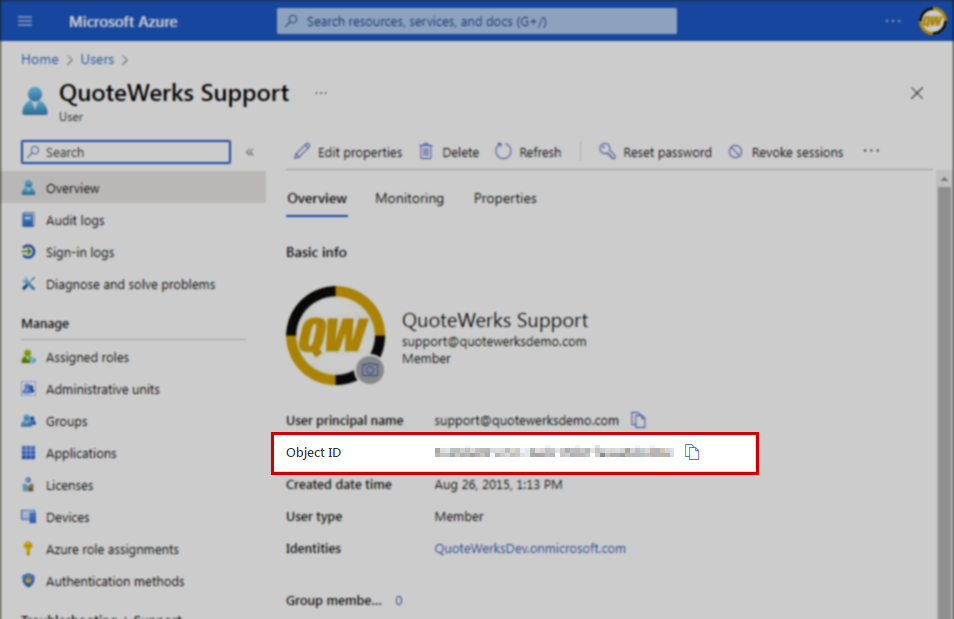Navigate to Users breadcrumb link
This screenshot has width=954, height=619.
pos(97,60)
